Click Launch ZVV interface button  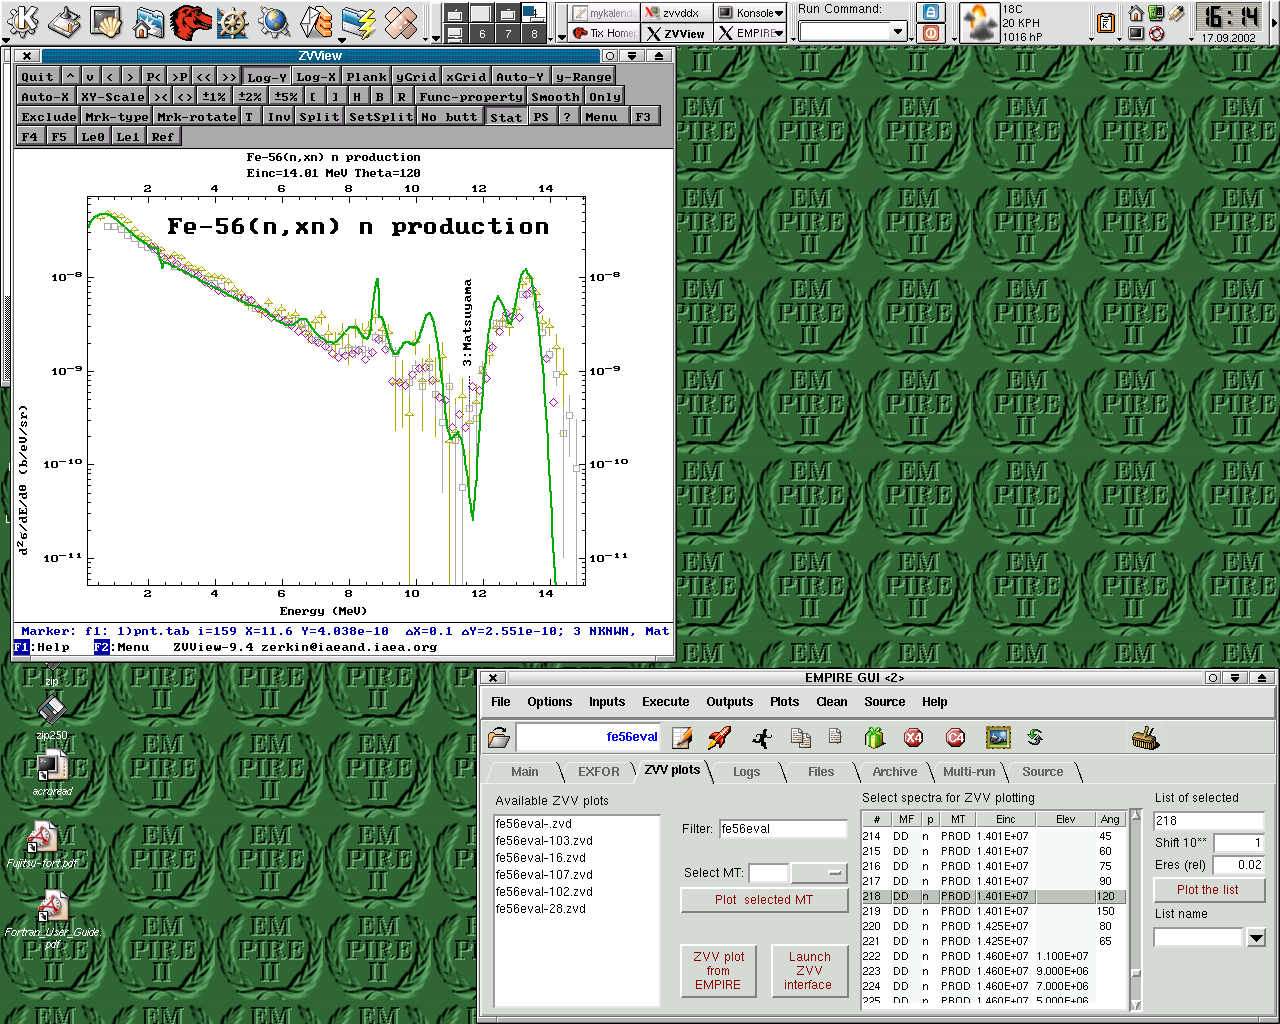coord(808,970)
